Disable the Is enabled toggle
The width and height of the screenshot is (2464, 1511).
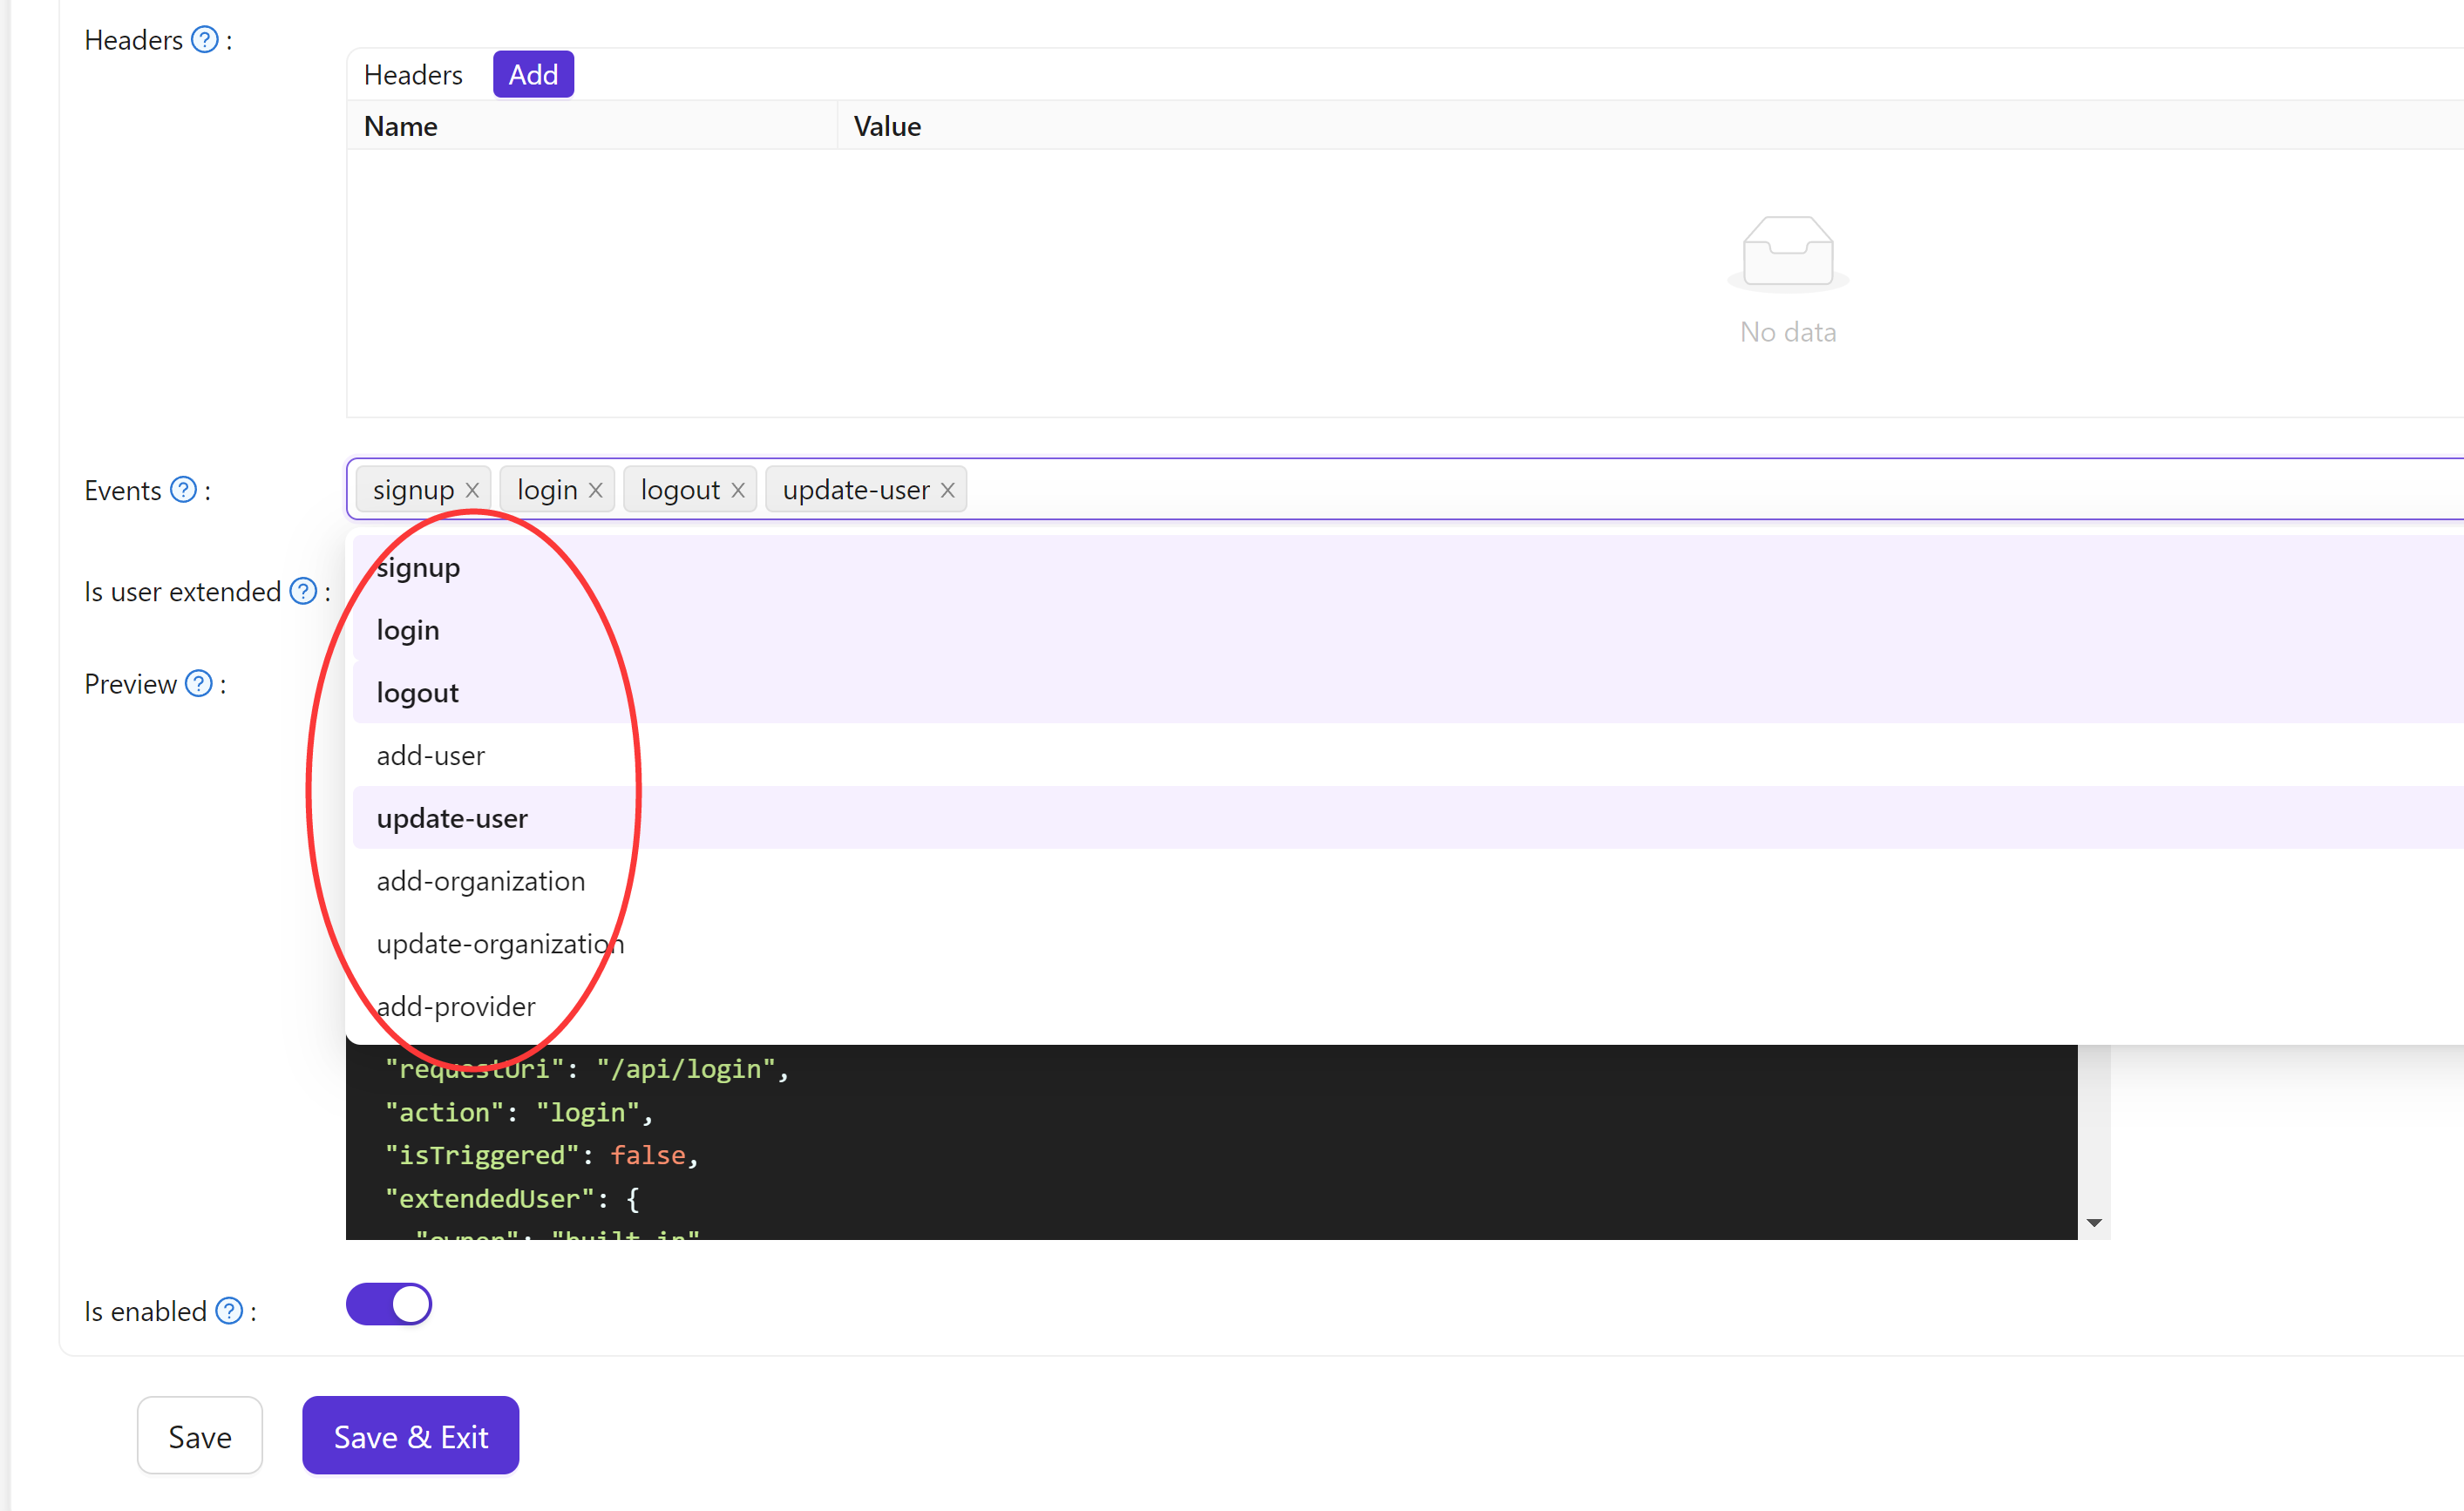[x=389, y=1303]
